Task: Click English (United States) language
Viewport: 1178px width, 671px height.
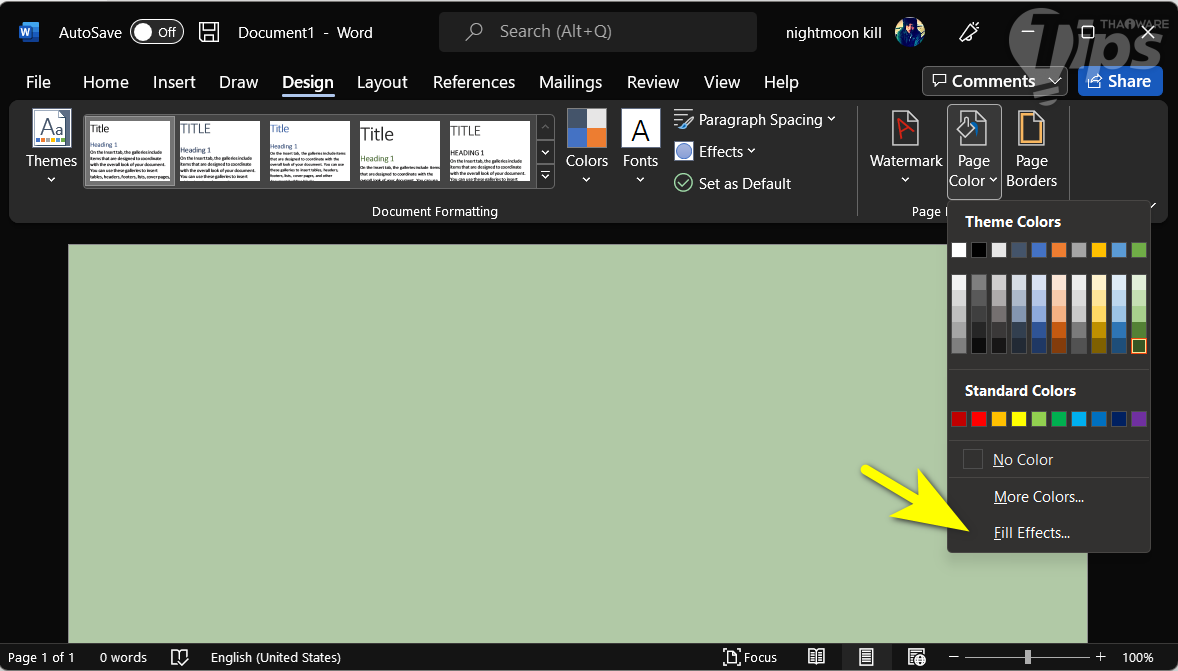Action: (x=276, y=657)
